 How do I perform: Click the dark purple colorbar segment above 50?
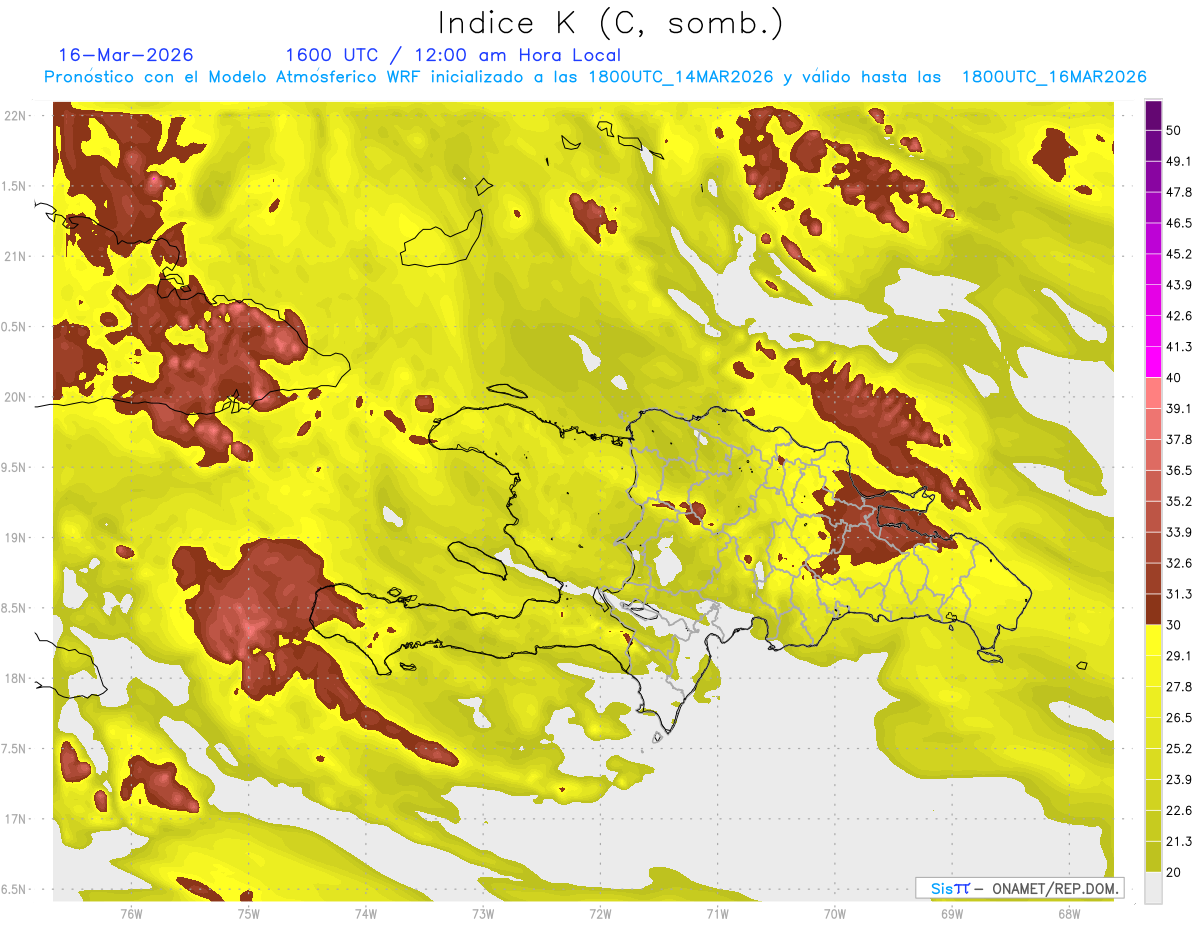pos(1154,117)
